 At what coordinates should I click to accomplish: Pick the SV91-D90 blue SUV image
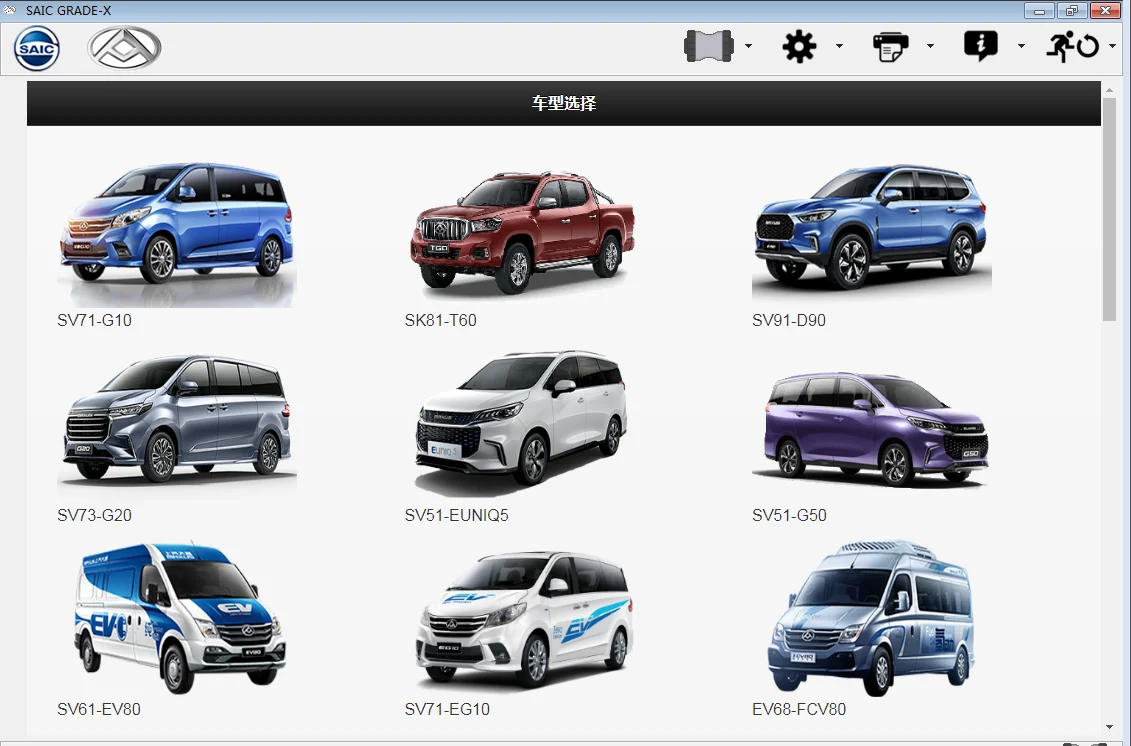[x=871, y=229]
